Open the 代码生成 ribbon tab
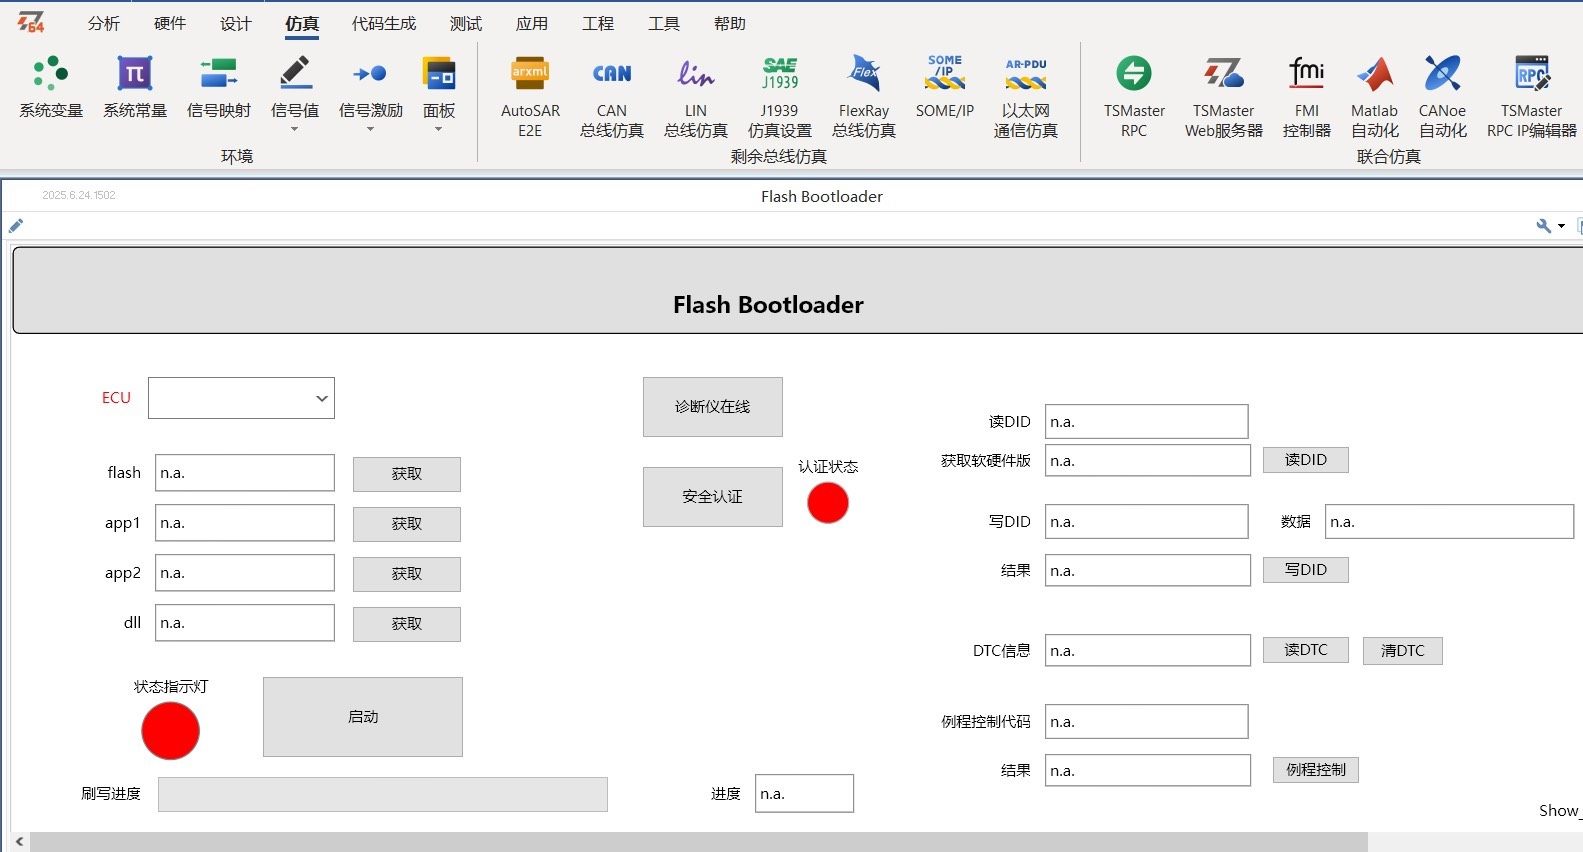Screen dimensions: 1583x852 tap(384, 23)
